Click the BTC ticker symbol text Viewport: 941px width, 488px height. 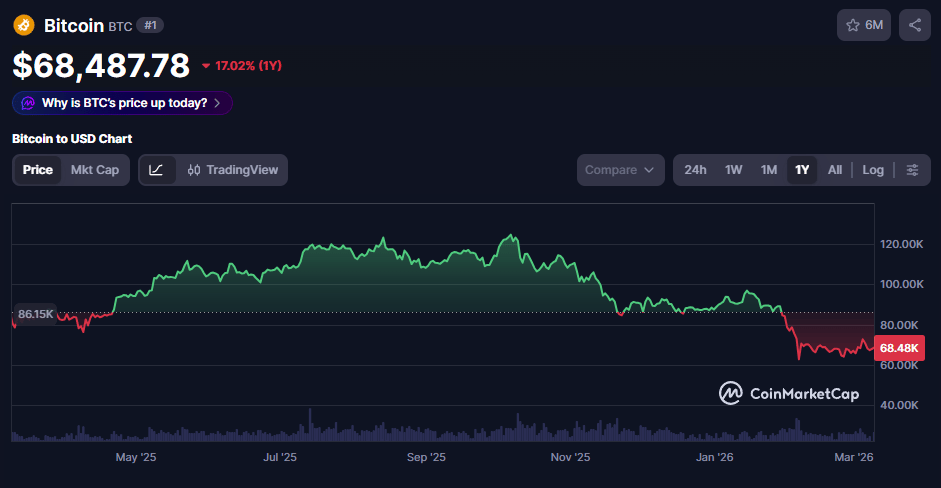pyautogui.click(x=120, y=26)
